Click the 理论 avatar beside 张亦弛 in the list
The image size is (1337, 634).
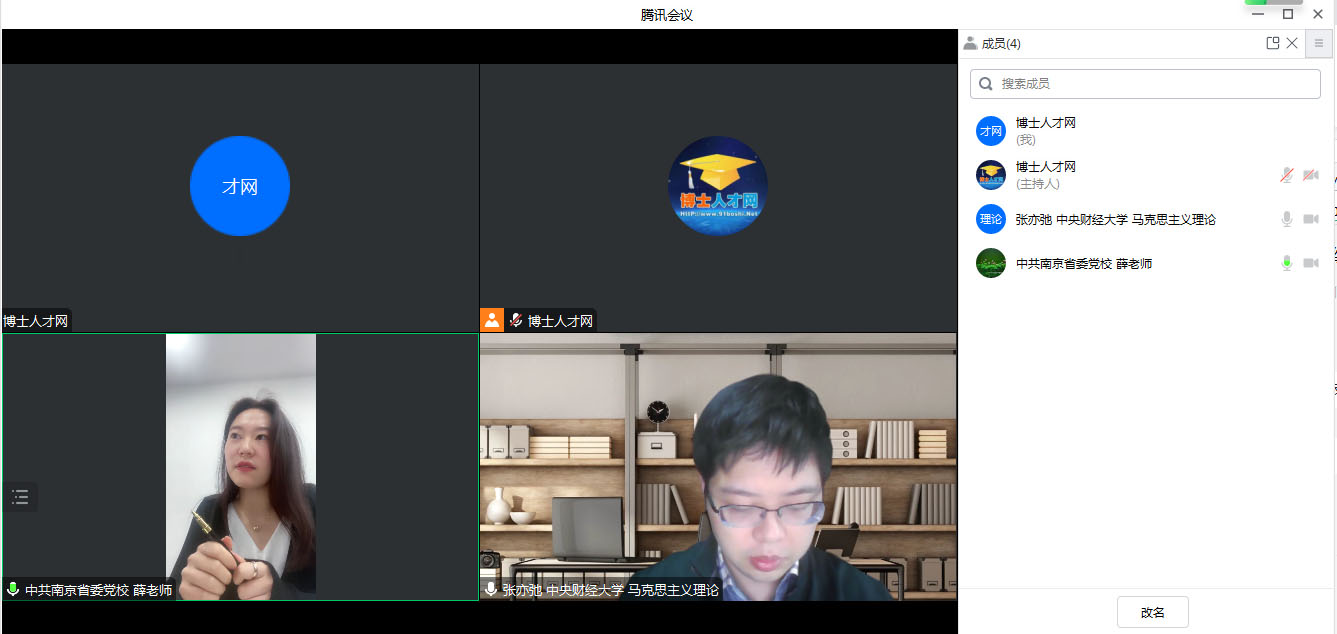[x=991, y=219]
